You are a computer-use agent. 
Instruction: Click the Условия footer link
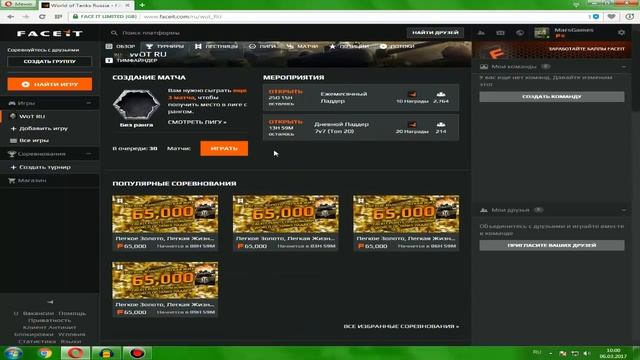[72, 334]
